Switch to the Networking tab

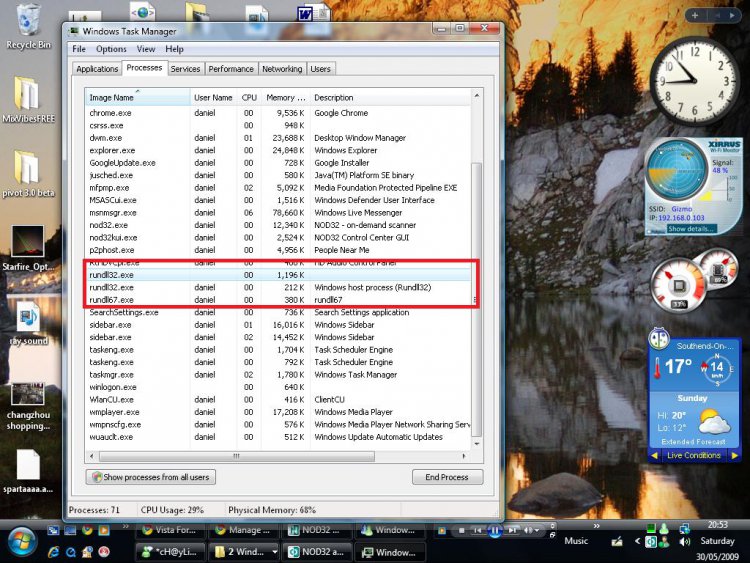pos(282,69)
